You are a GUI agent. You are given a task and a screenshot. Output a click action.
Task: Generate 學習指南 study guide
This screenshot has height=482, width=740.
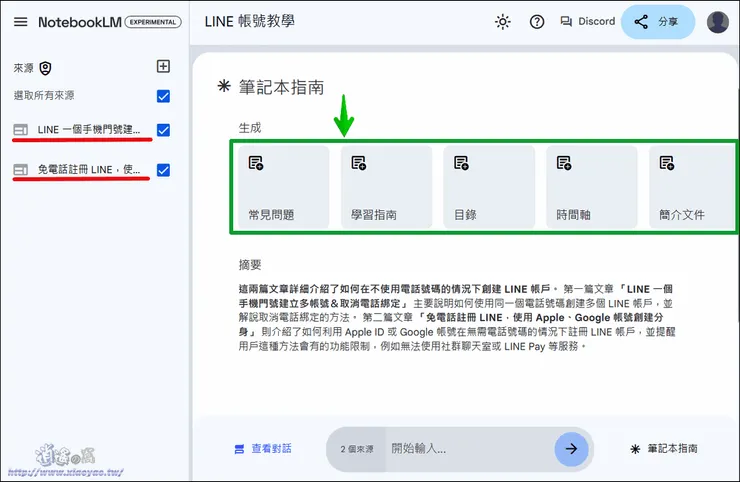pyautogui.click(x=387, y=187)
